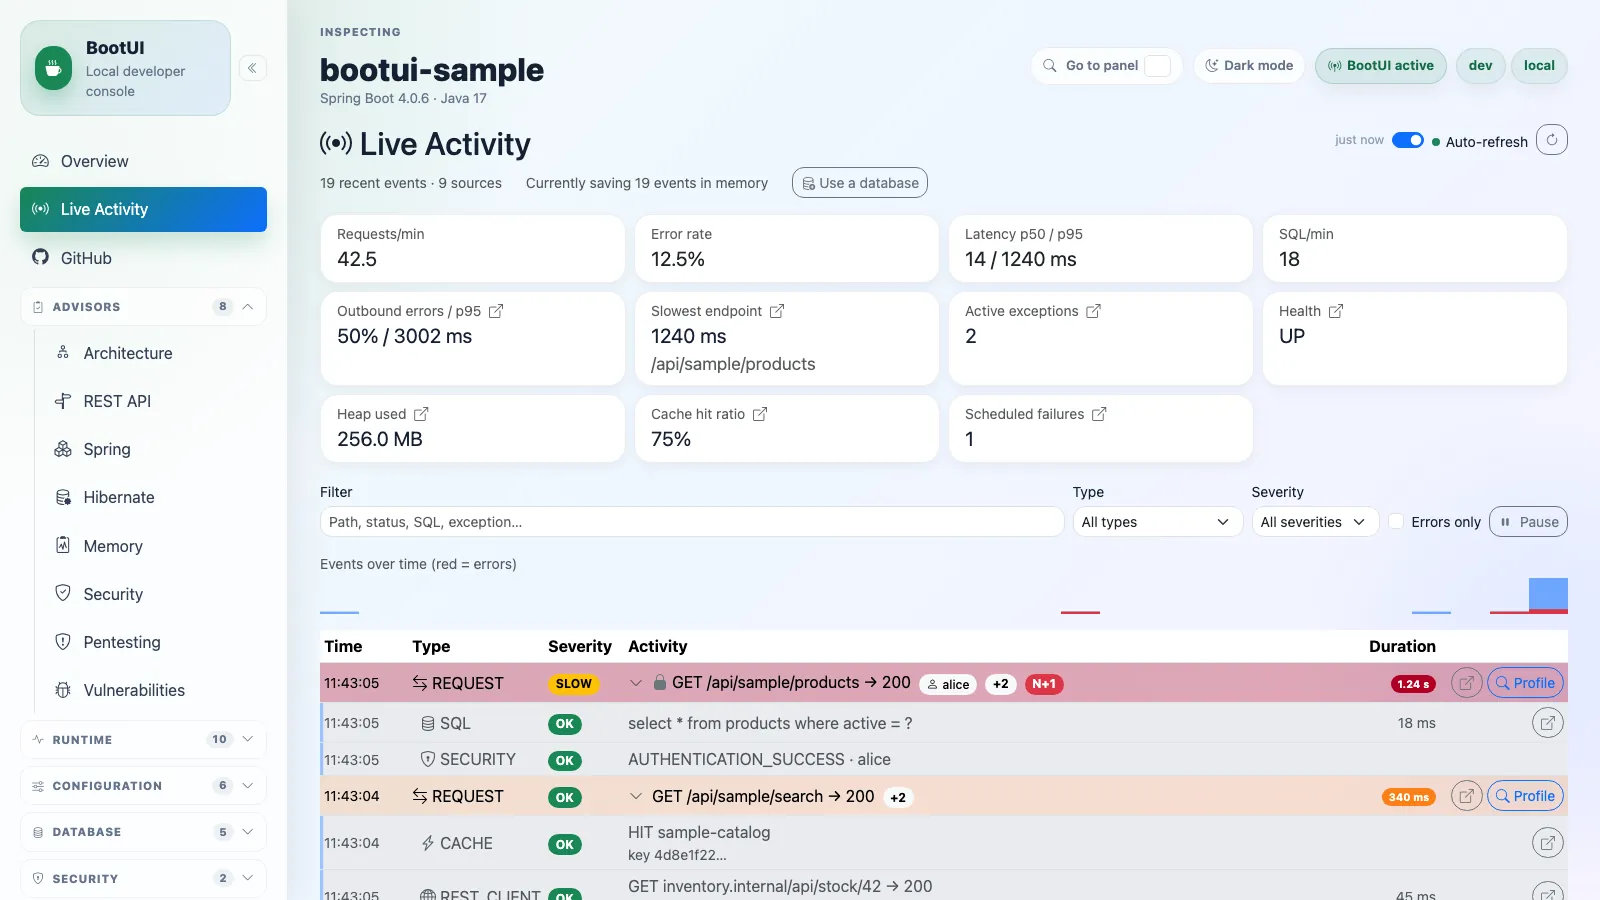Toggle the Dark mode button

[x=1249, y=66]
